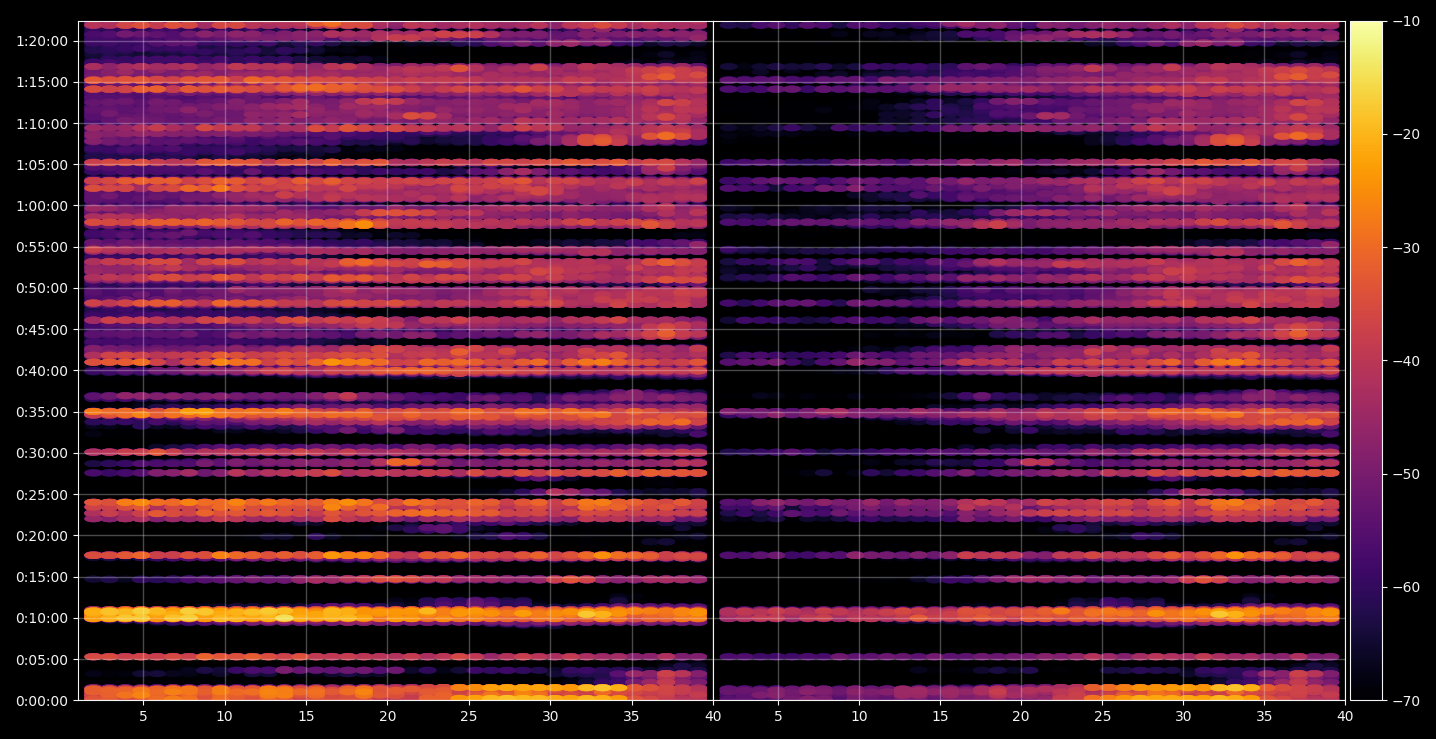The width and height of the screenshot is (1436, 739).
Task: Click the colorbar tick label −10
Action: click(1406, 21)
